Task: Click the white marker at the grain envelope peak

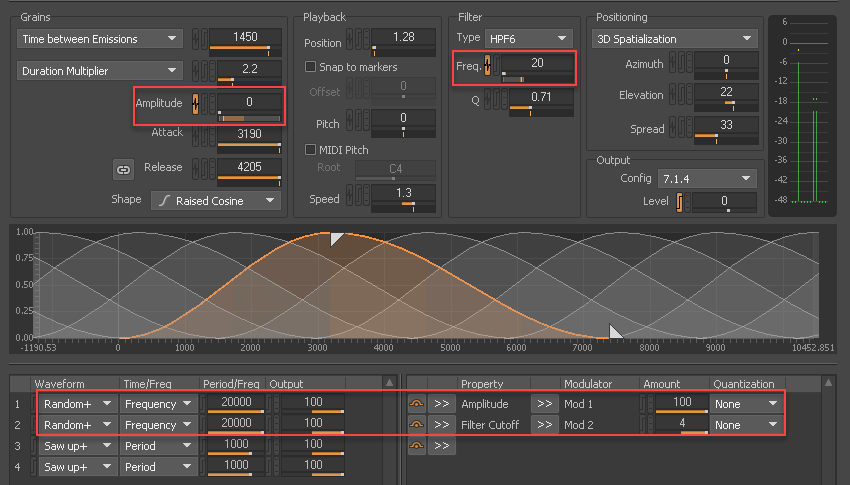Action: click(336, 238)
